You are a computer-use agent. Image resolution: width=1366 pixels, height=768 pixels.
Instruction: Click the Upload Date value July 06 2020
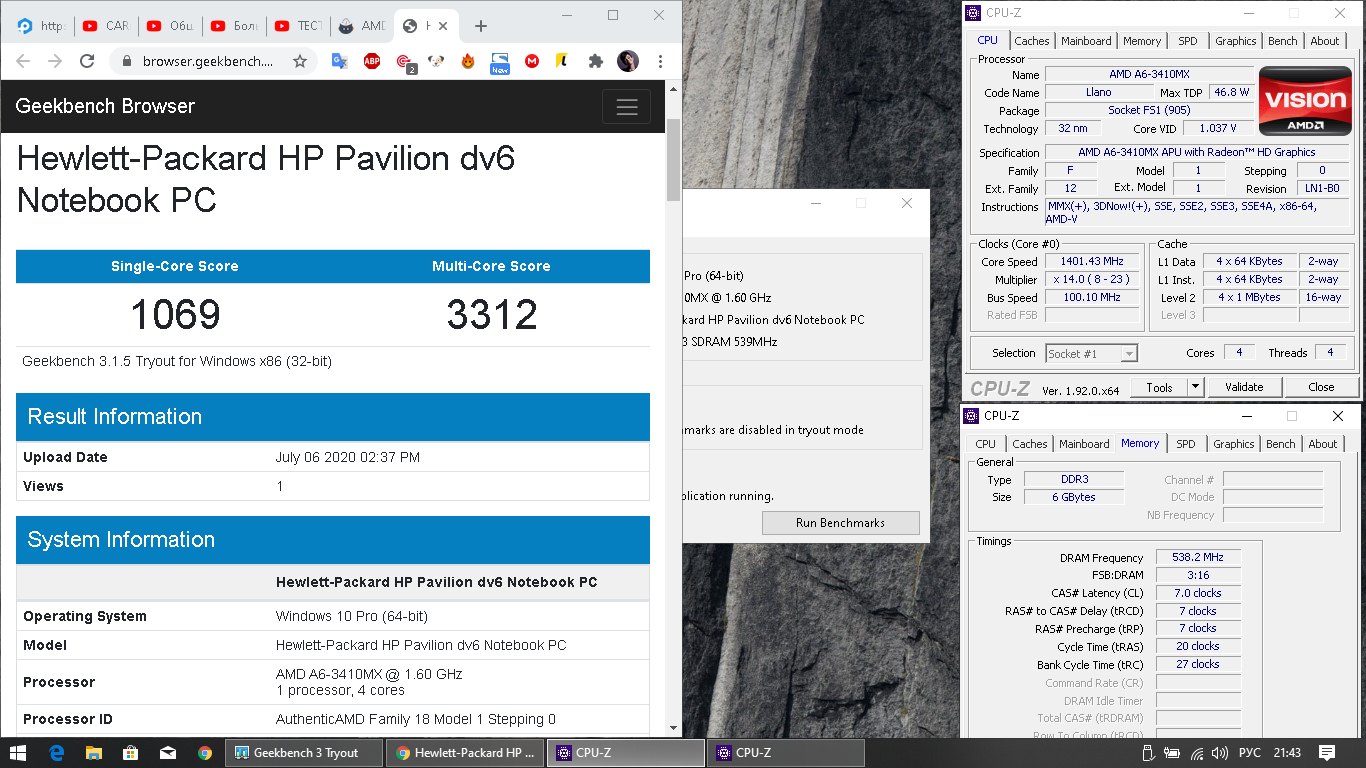click(347, 457)
